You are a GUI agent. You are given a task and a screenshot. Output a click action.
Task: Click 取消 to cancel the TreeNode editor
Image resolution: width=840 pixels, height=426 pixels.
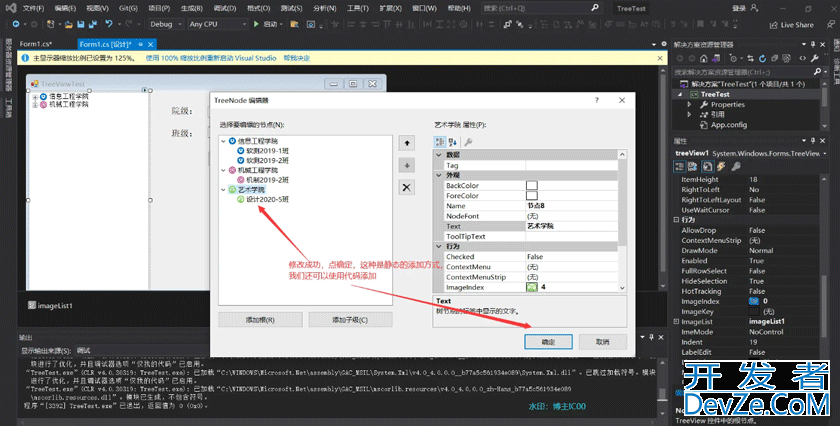point(603,342)
